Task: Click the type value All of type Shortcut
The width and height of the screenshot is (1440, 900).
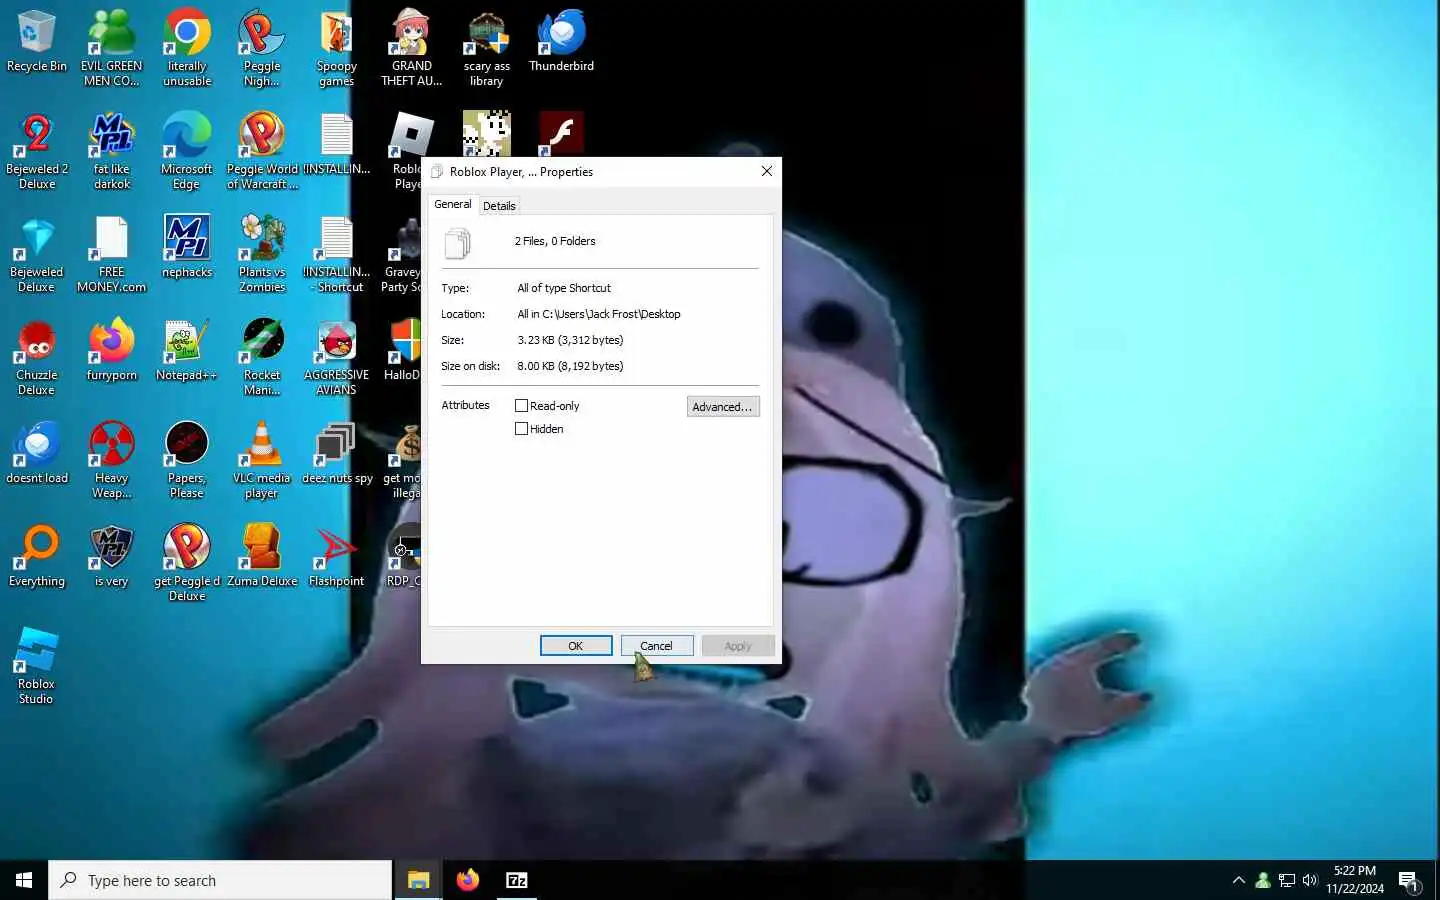Action: (564, 288)
